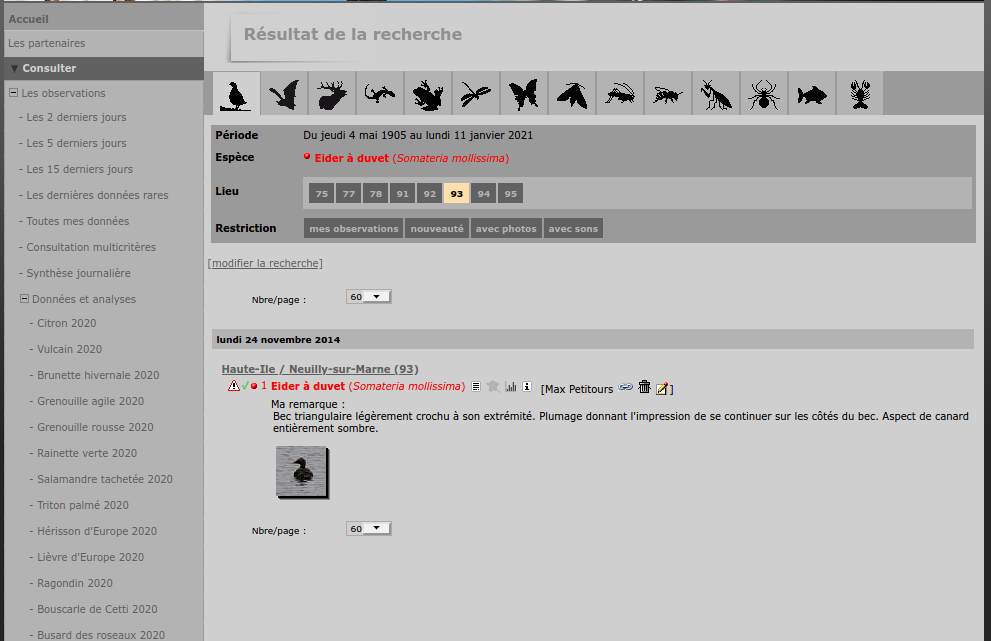Switch to the frog amphibians tab

(x=428, y=94)
